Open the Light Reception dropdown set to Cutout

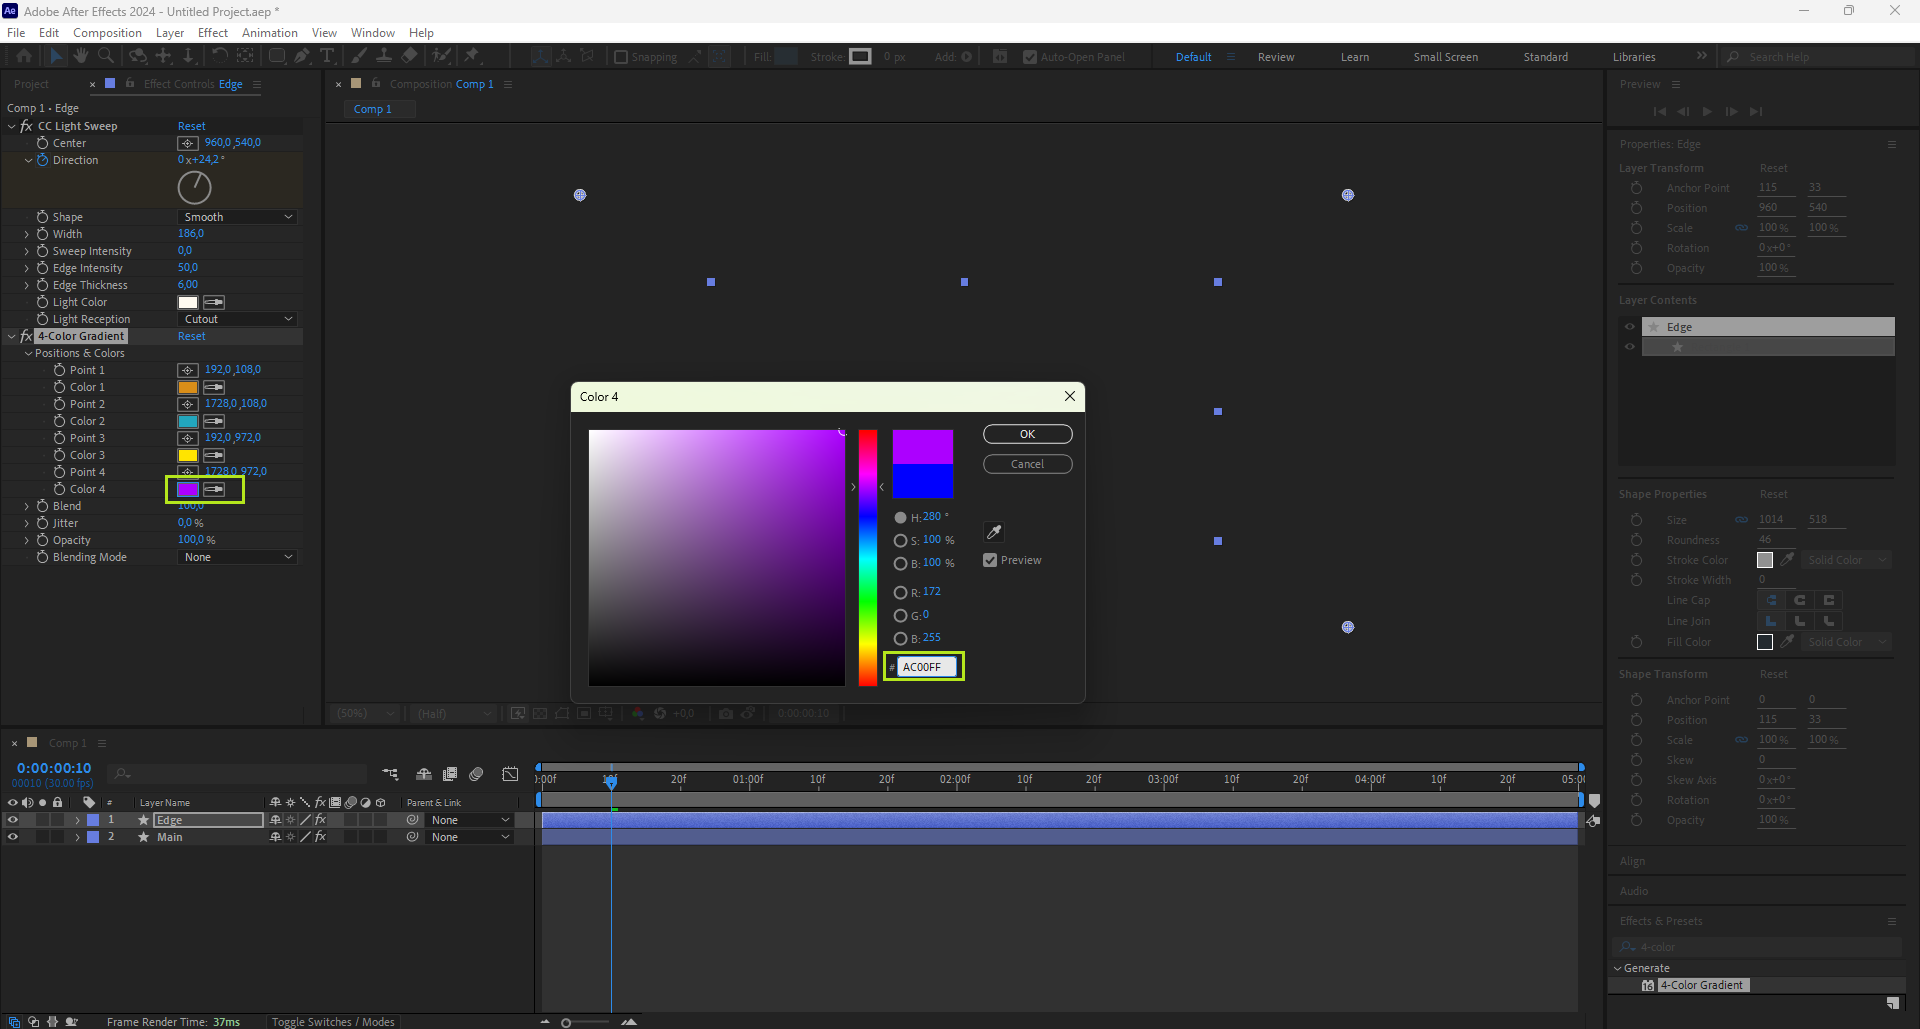pyautogui.click(x=238, y=319)
